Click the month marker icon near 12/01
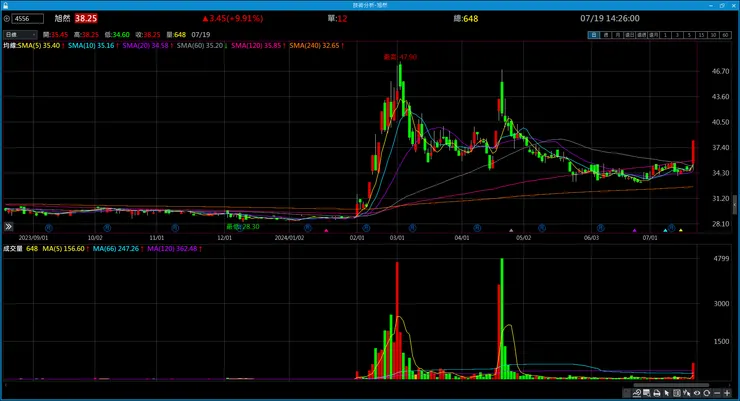Image resolution: width=740 pixels, height=401 pixels. [240, 228]
